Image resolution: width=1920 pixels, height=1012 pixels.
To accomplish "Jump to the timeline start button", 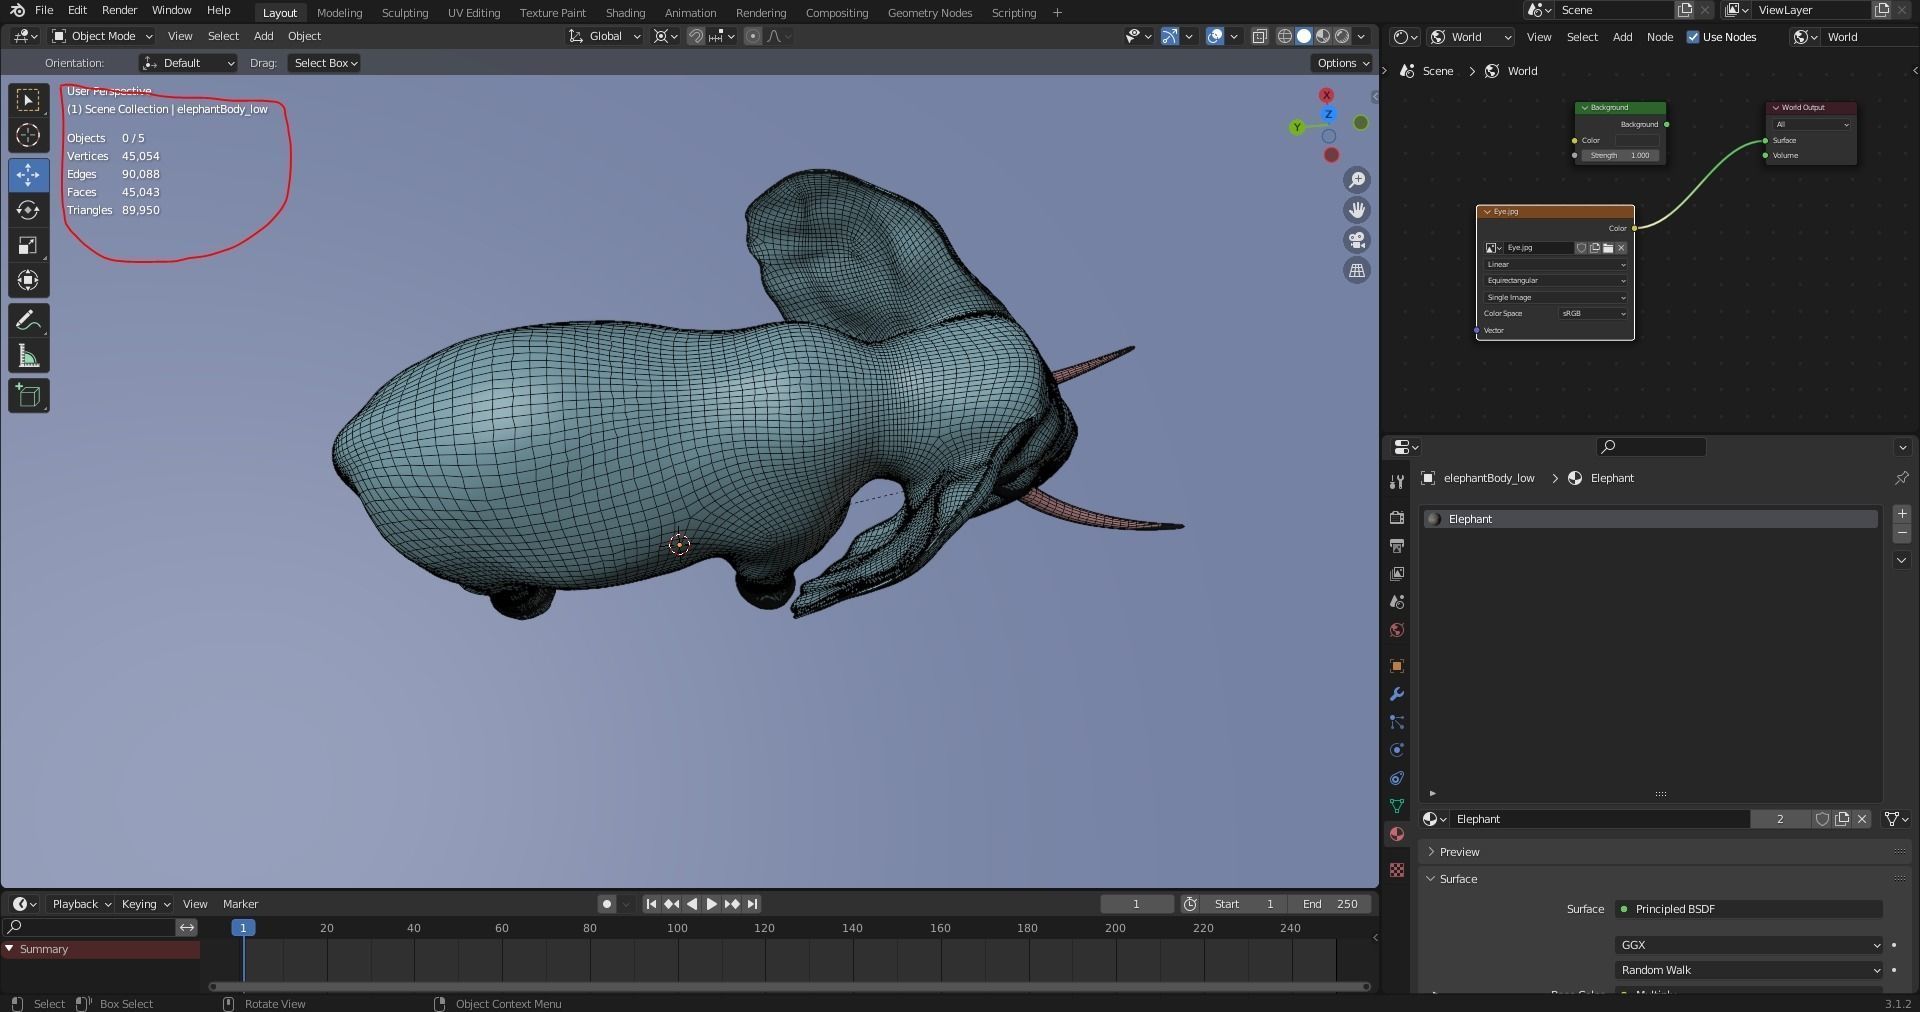I will tap(651, 904).
